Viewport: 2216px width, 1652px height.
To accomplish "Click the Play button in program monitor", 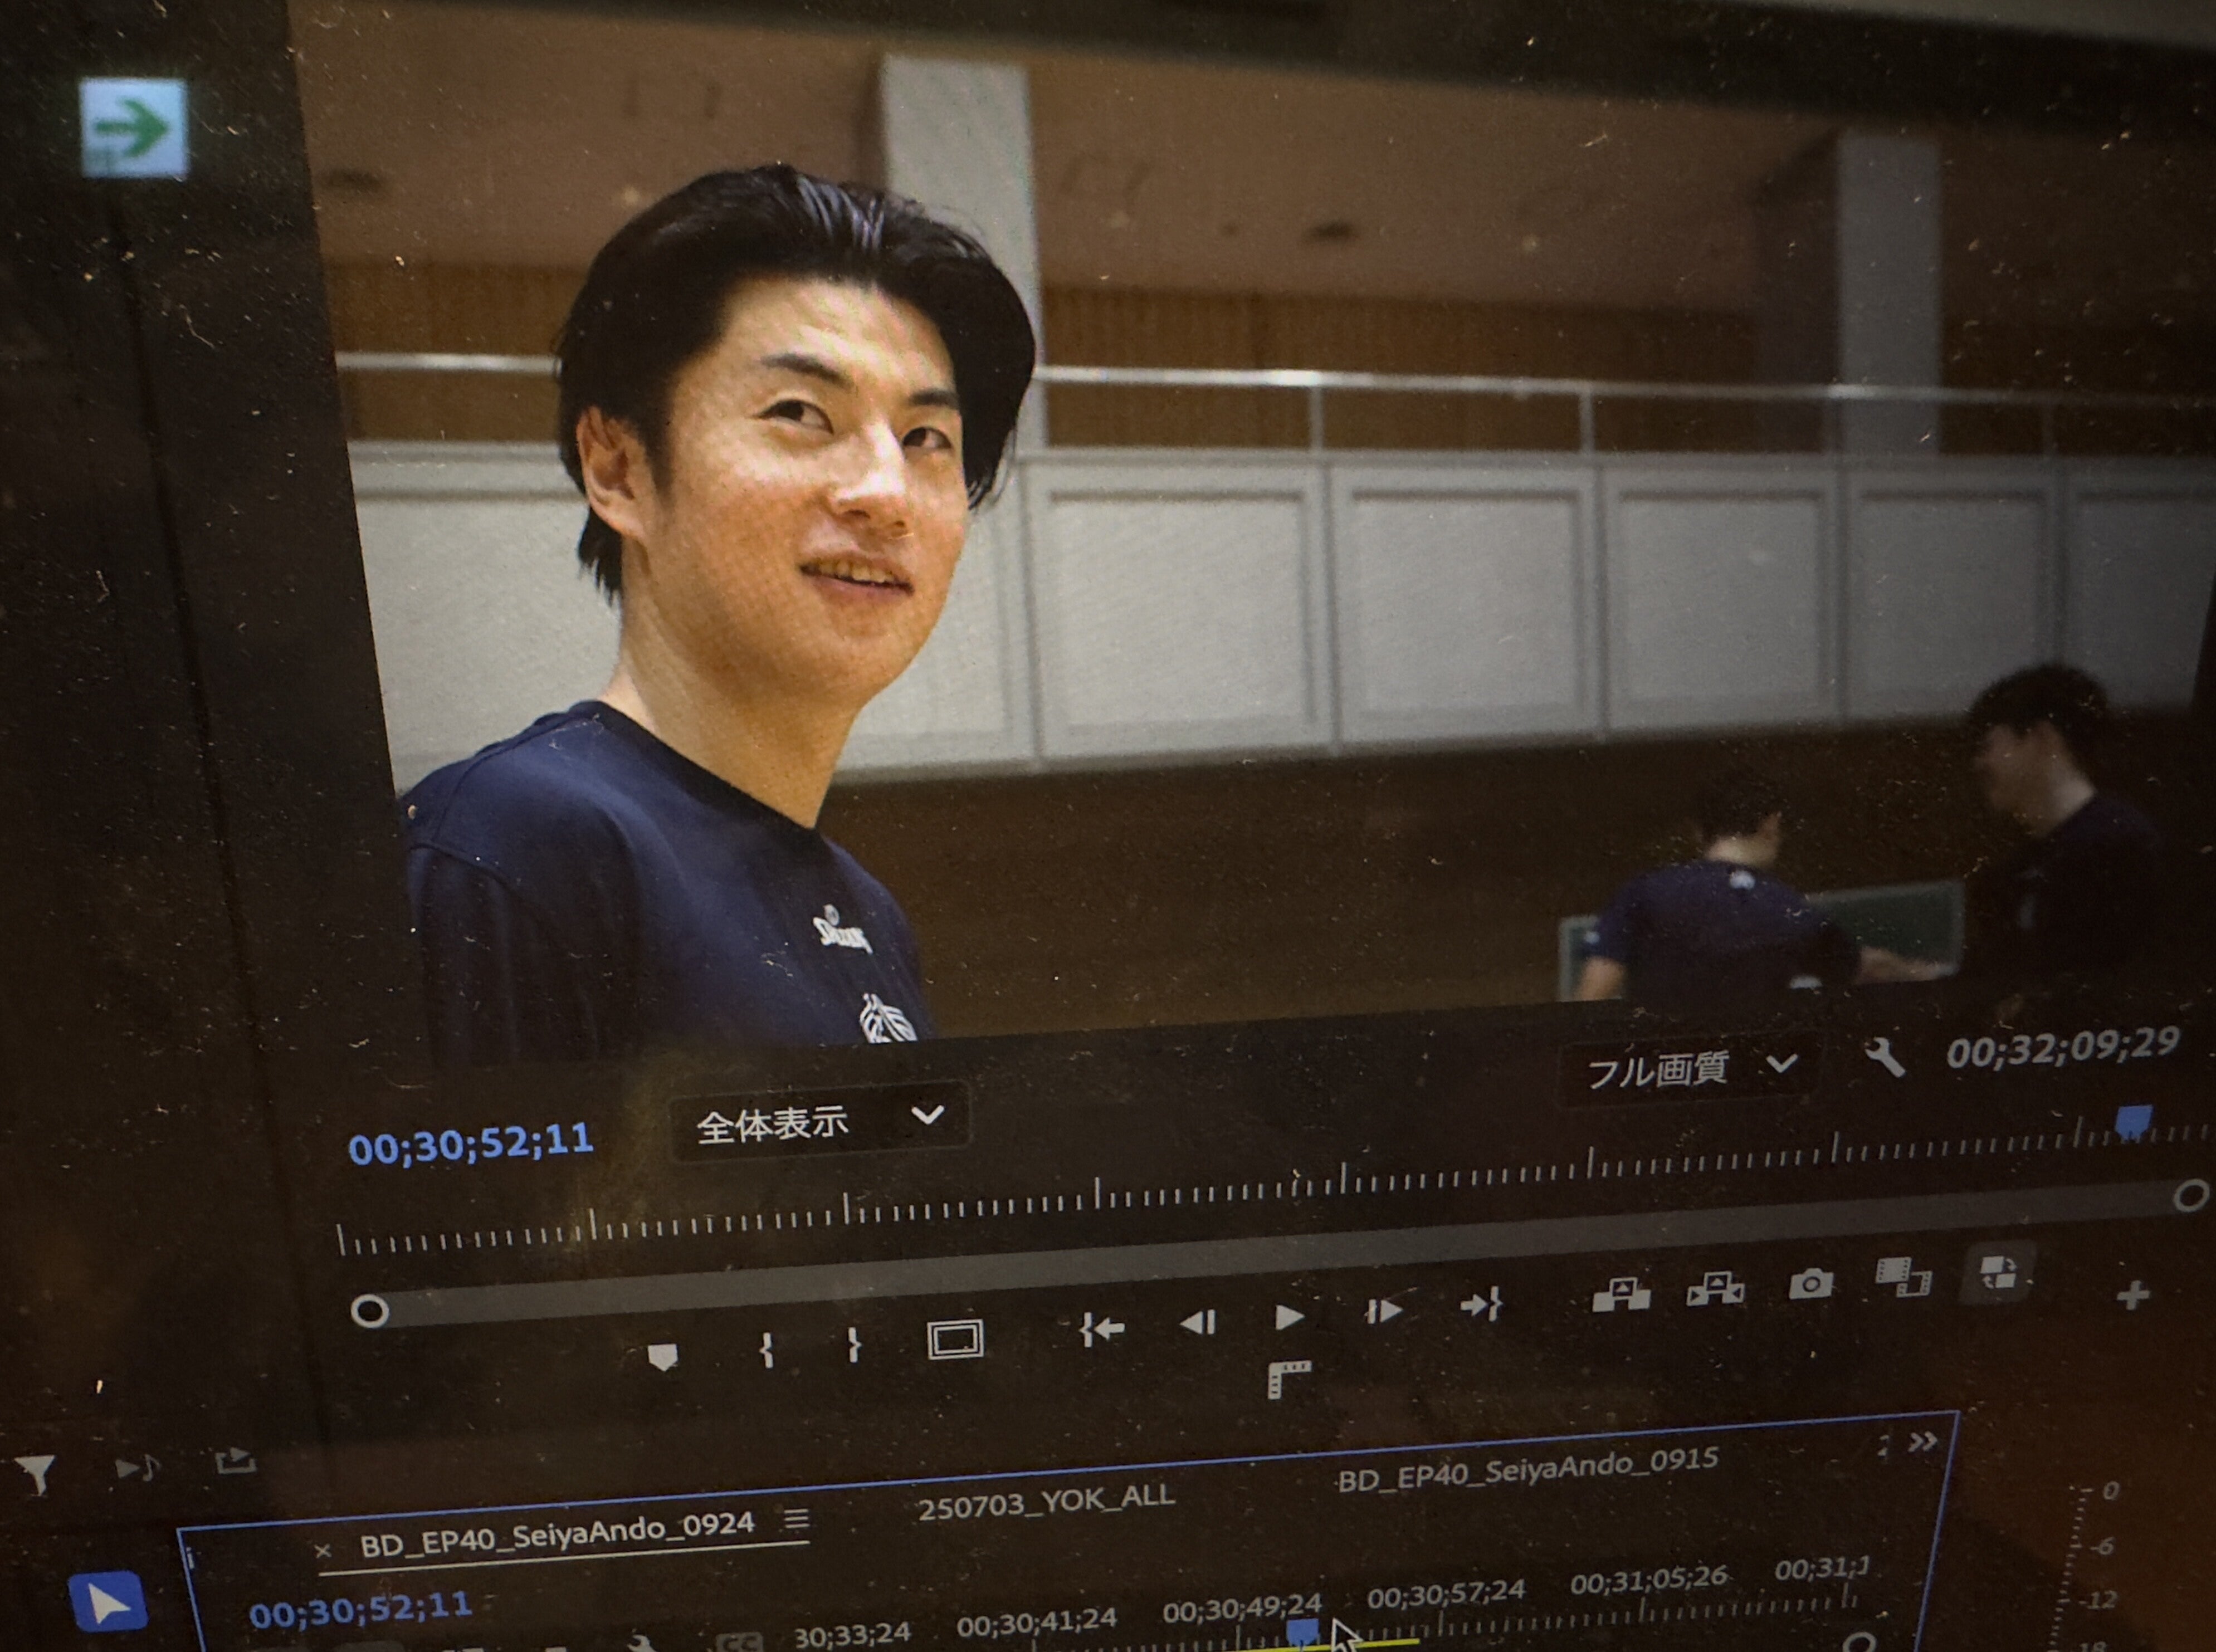I will (1289, 1317).
